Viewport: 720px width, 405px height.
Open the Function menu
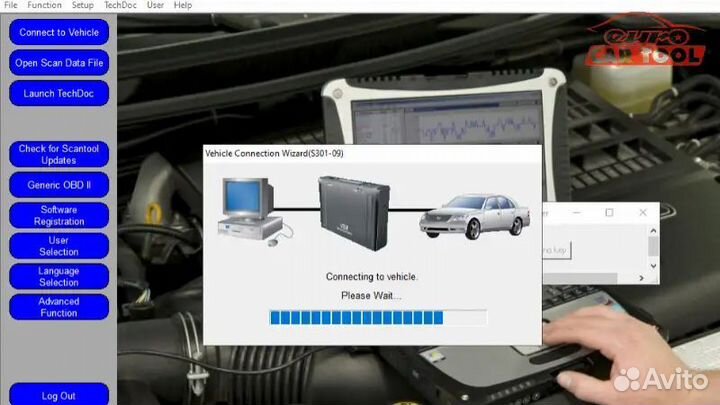(44, 5)
